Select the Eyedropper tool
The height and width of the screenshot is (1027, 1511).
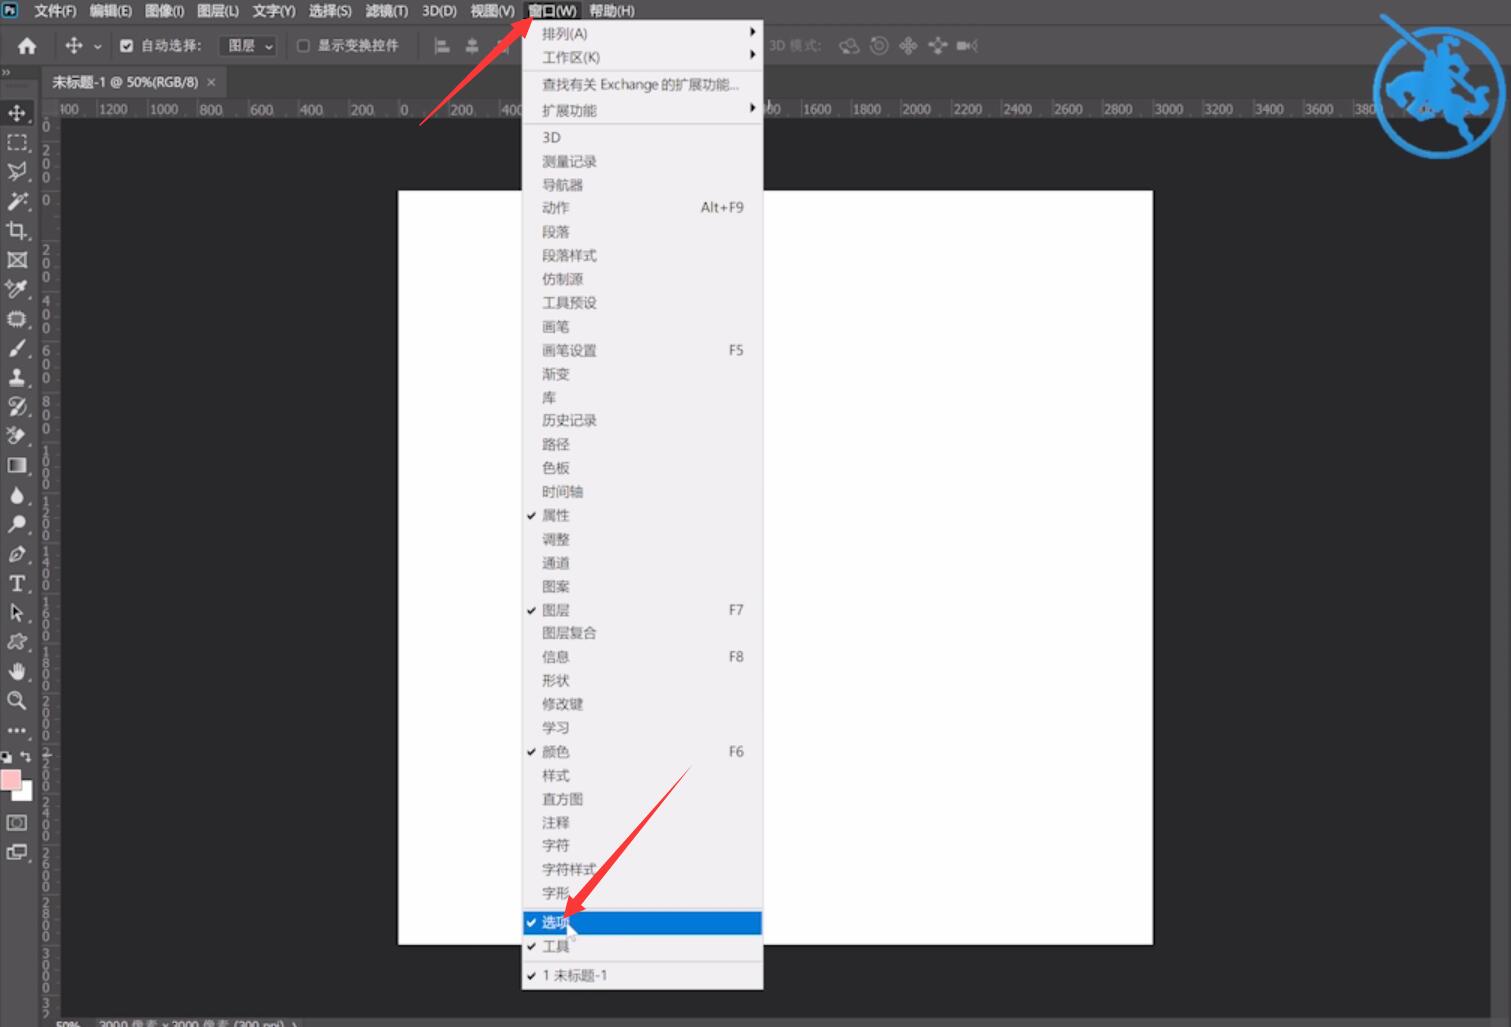tap(17, 289)
